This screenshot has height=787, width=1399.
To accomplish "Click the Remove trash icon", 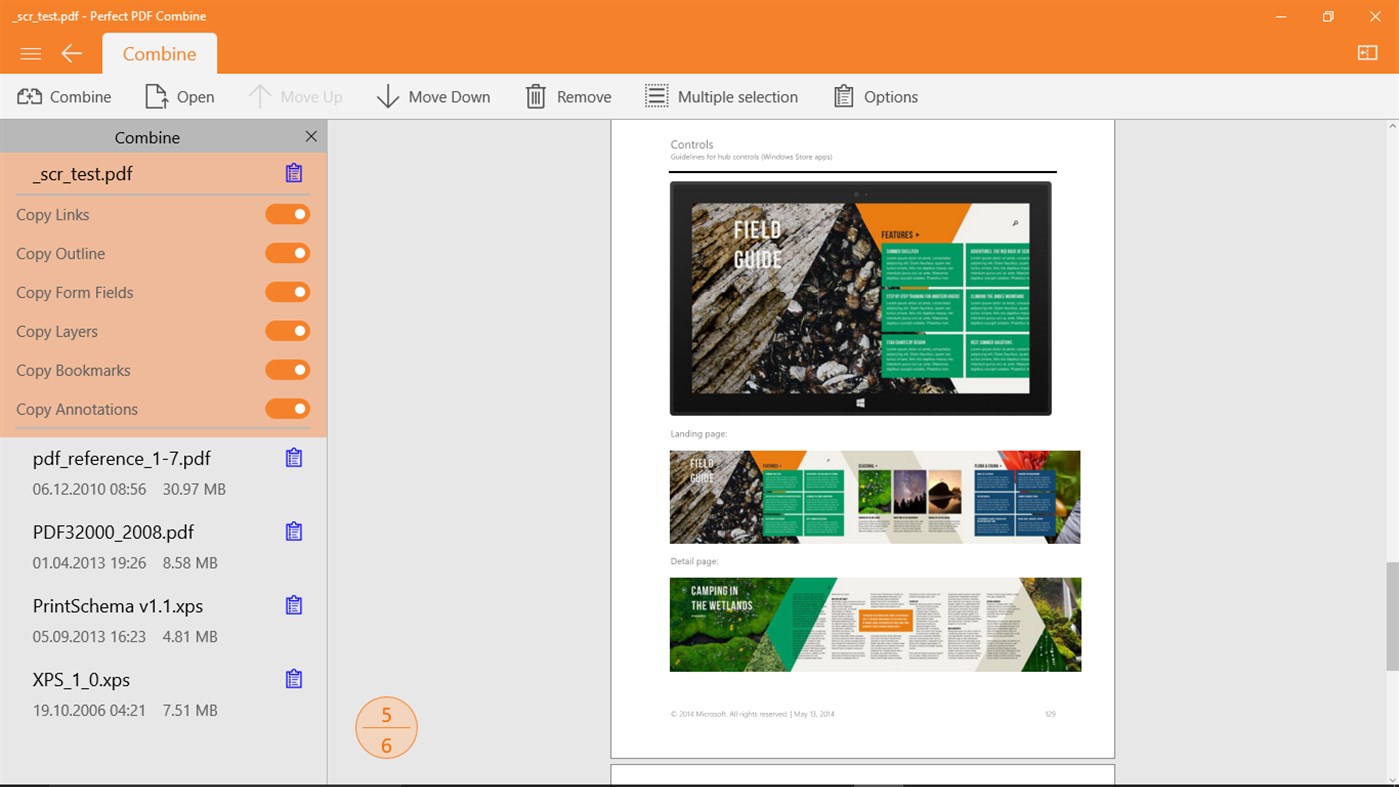I will pyautogui.click(x=537, y=96).
